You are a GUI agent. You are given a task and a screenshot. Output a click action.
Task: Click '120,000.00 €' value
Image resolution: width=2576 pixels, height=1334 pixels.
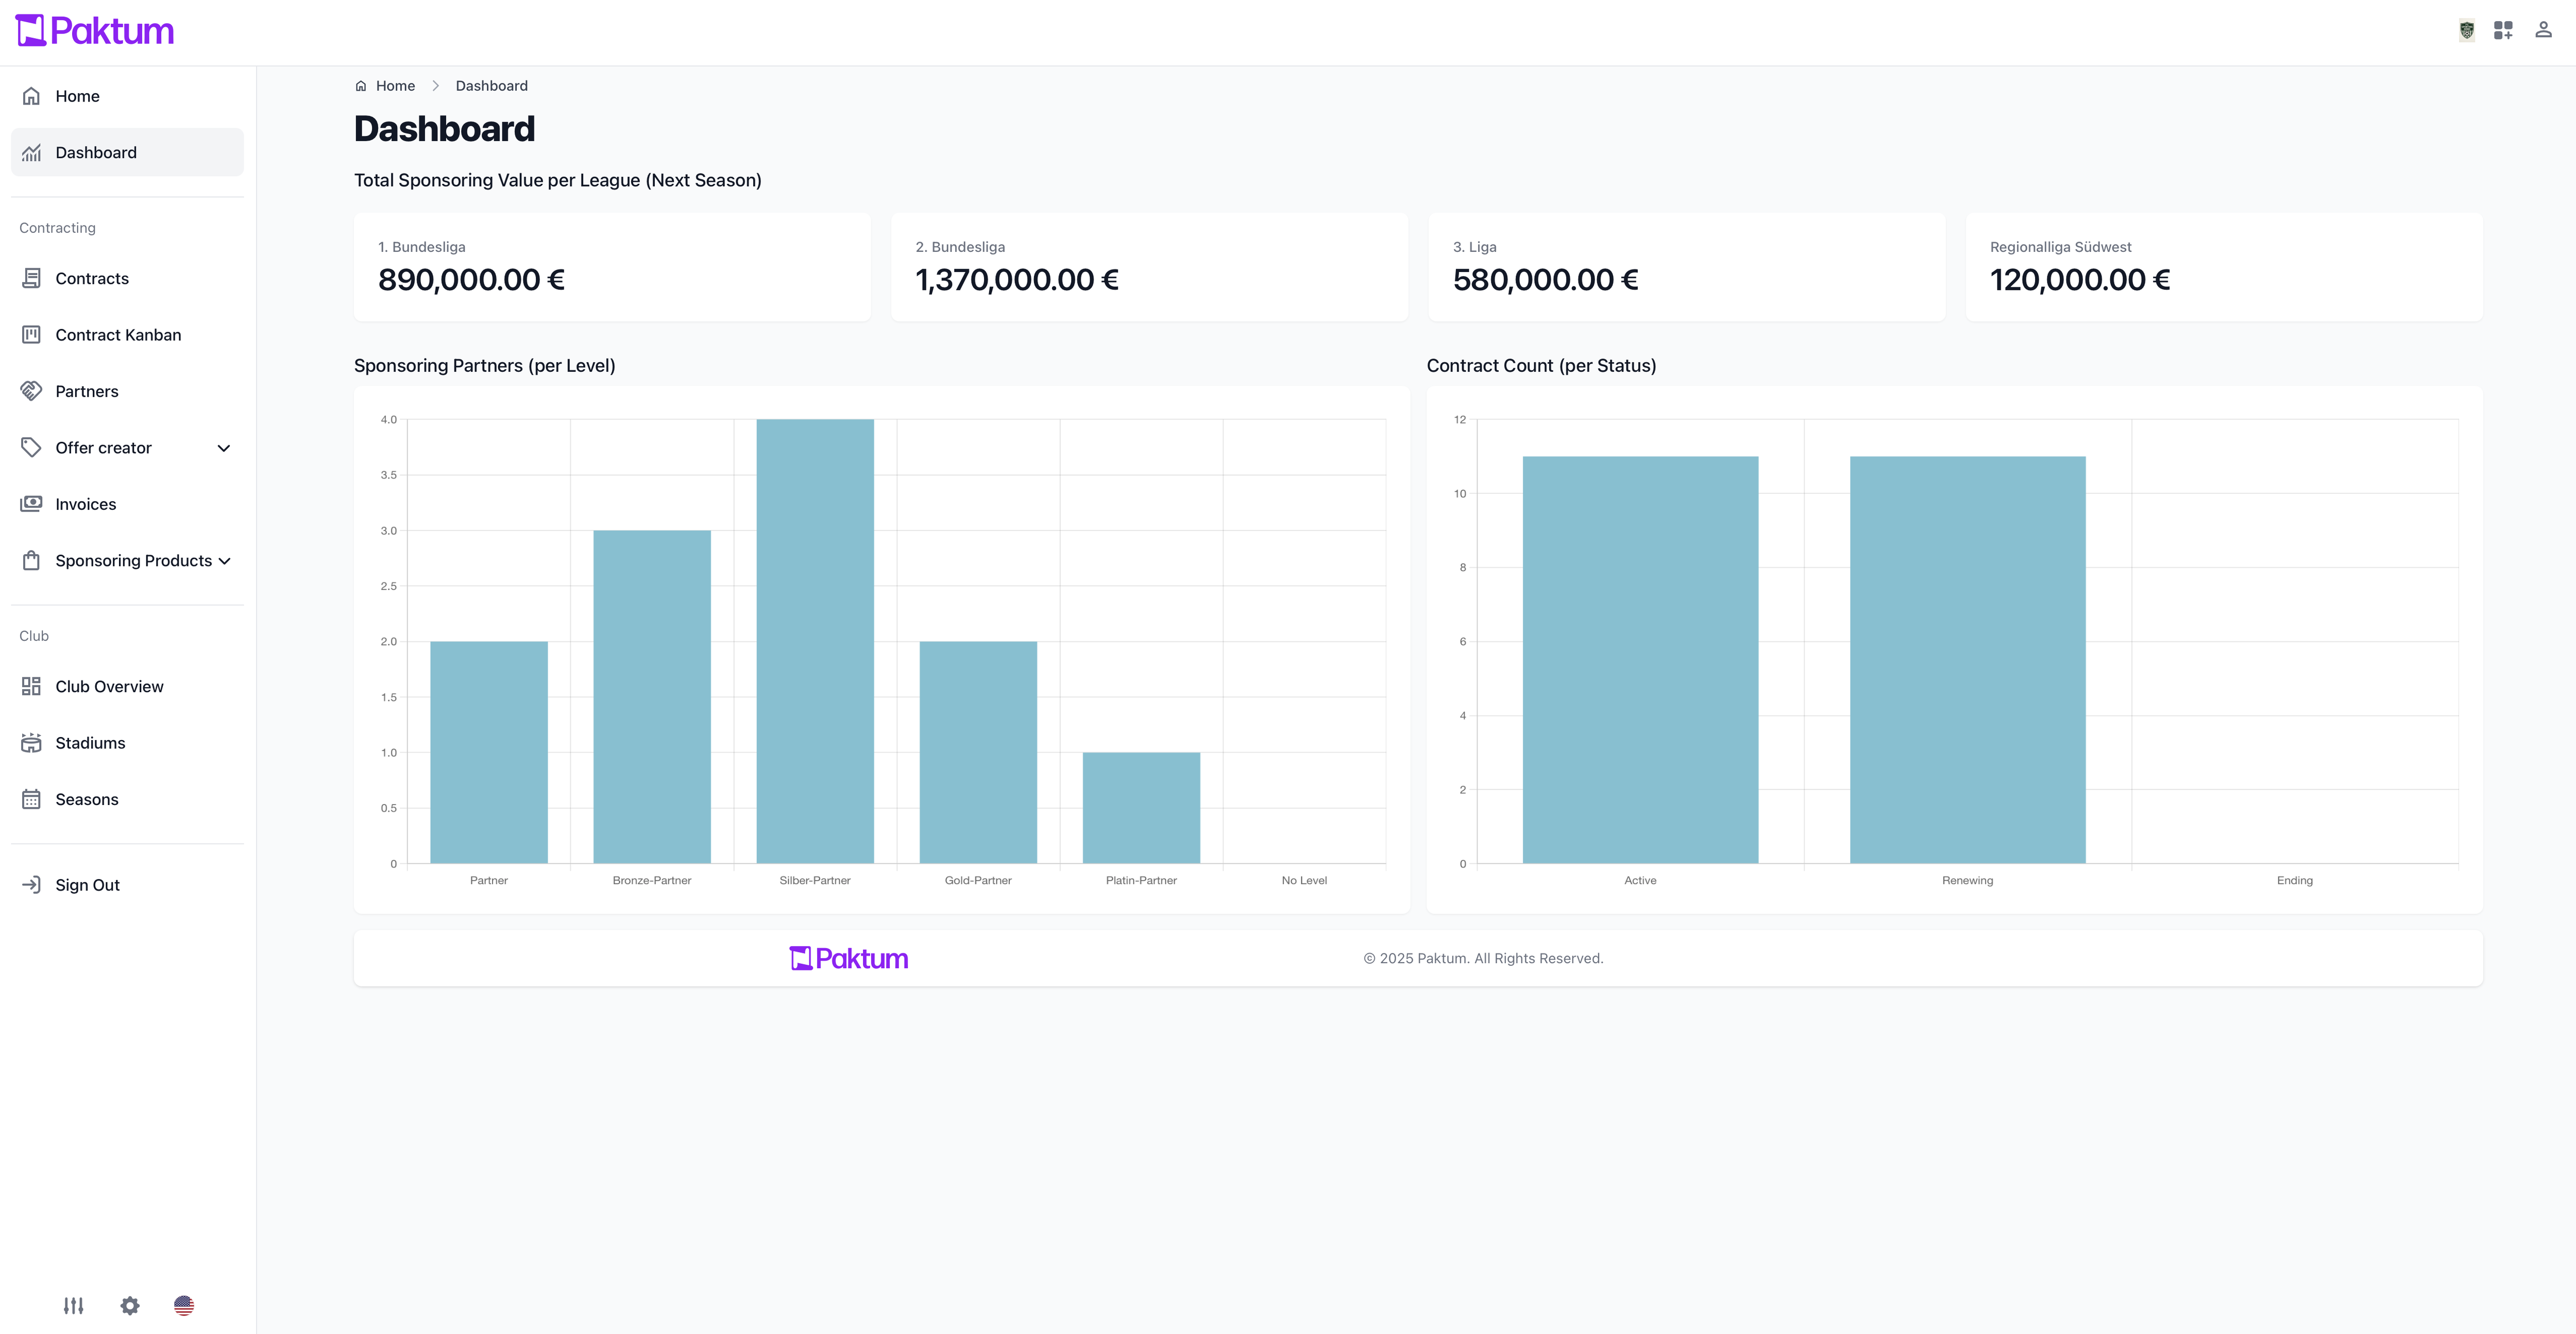coord(2080,280)
